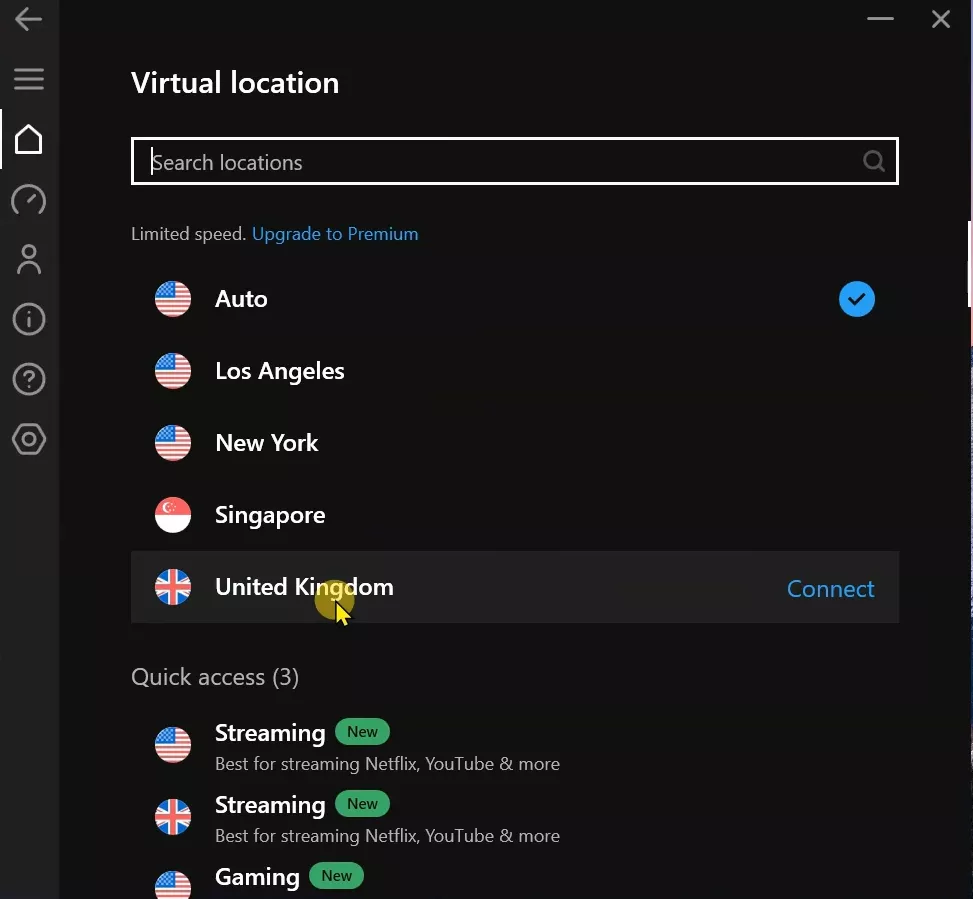Open the help question mark icon

28,379
